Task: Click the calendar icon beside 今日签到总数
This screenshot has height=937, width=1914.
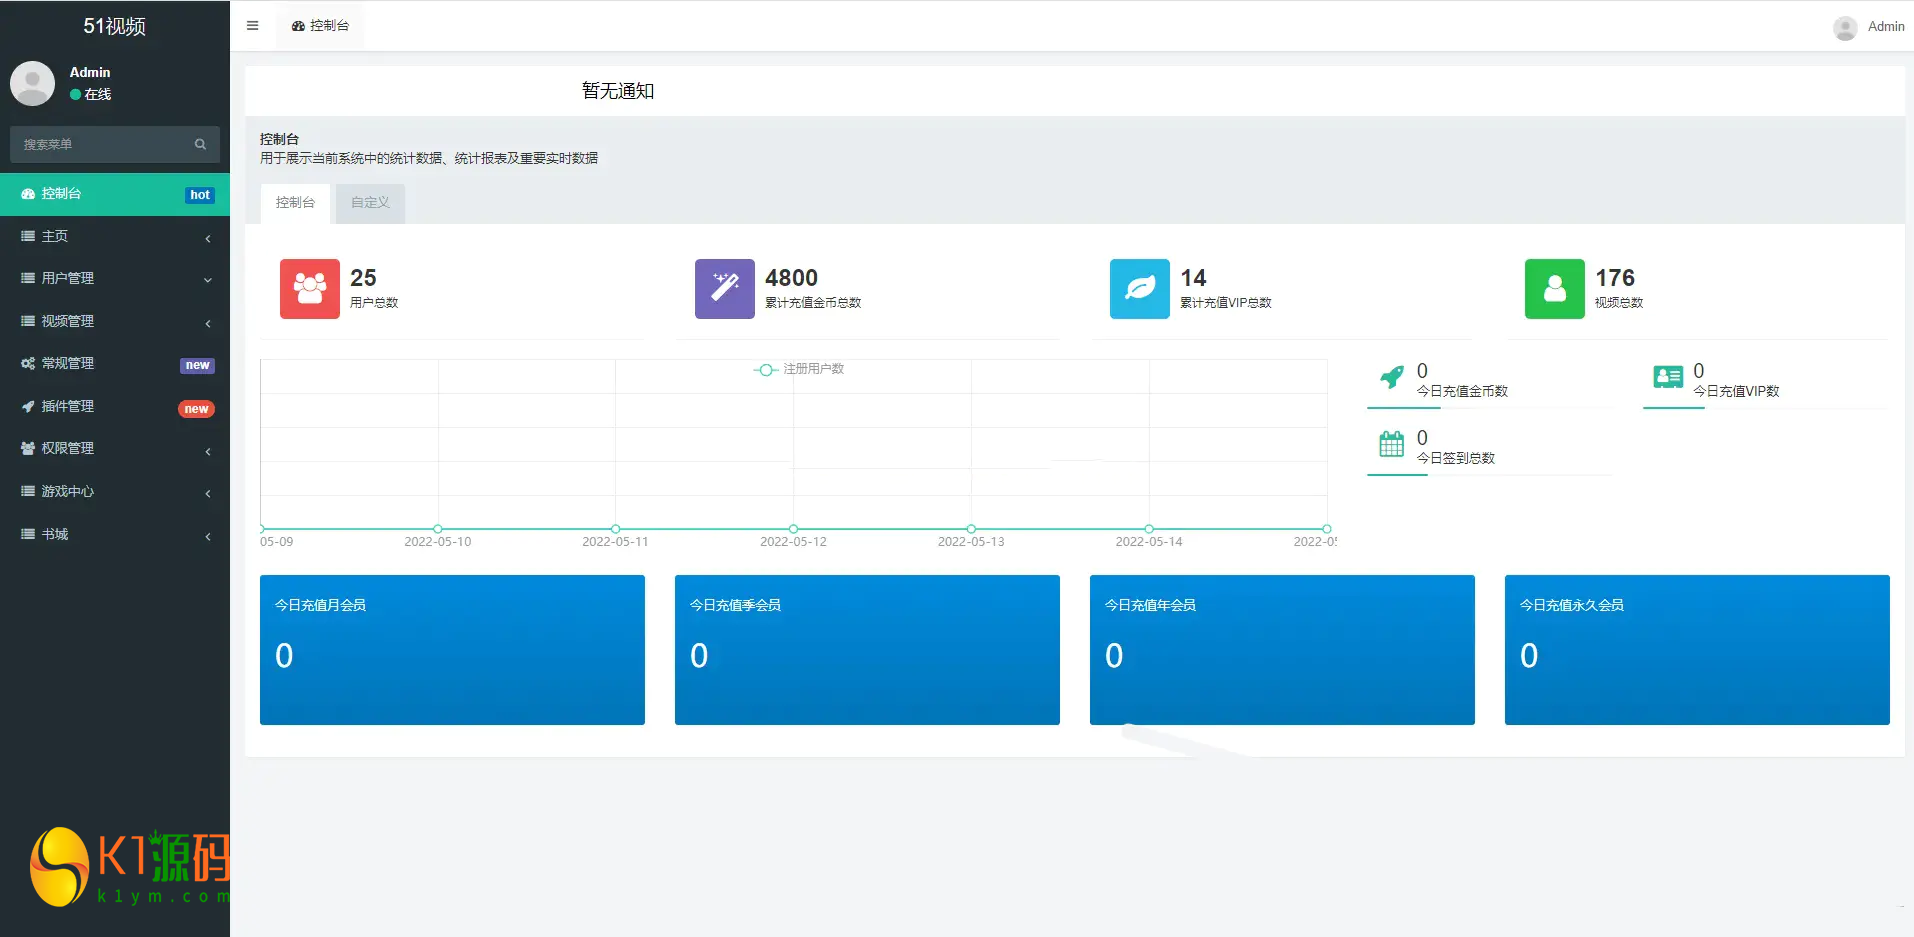Action: click(x=1392, y=444)
